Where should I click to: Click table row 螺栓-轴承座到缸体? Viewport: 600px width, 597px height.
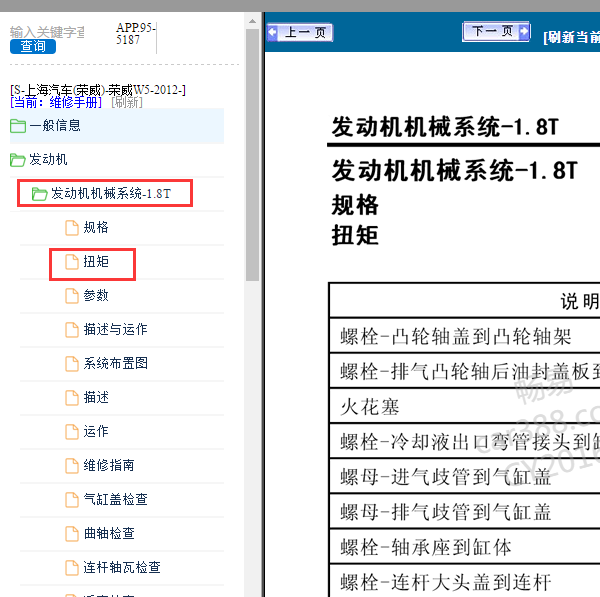click(x=465, y=547)
